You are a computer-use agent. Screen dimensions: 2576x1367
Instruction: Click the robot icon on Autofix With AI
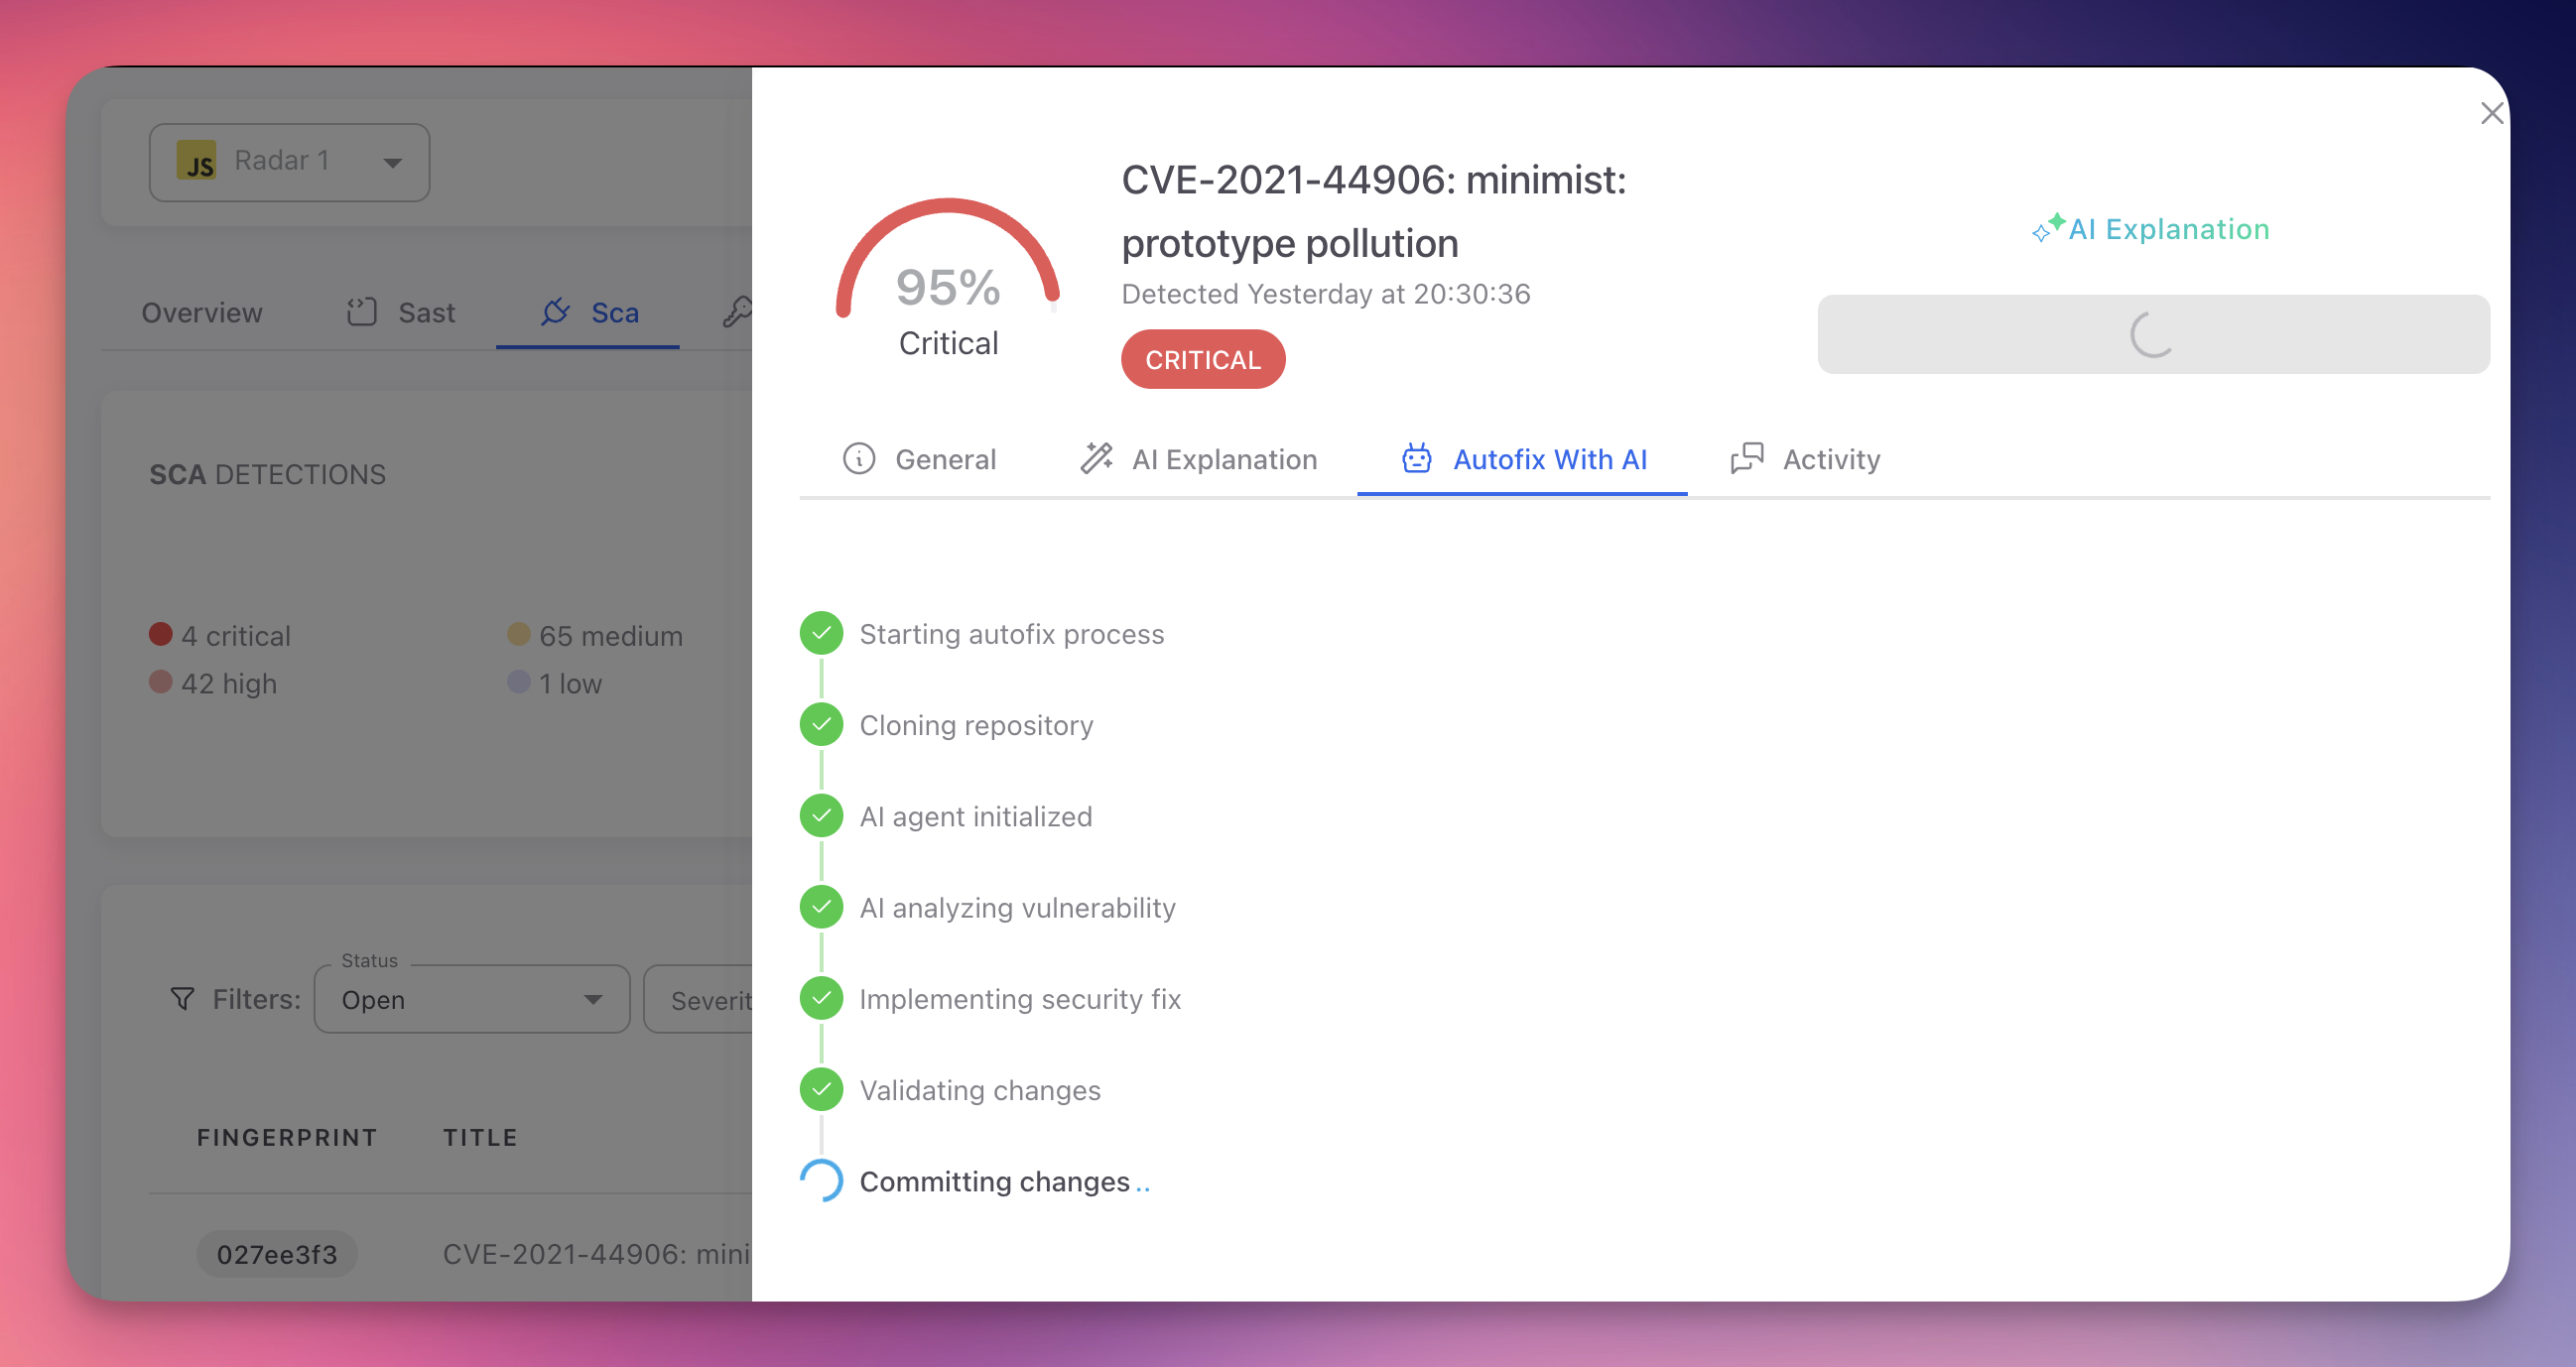tap(1416, 458)
